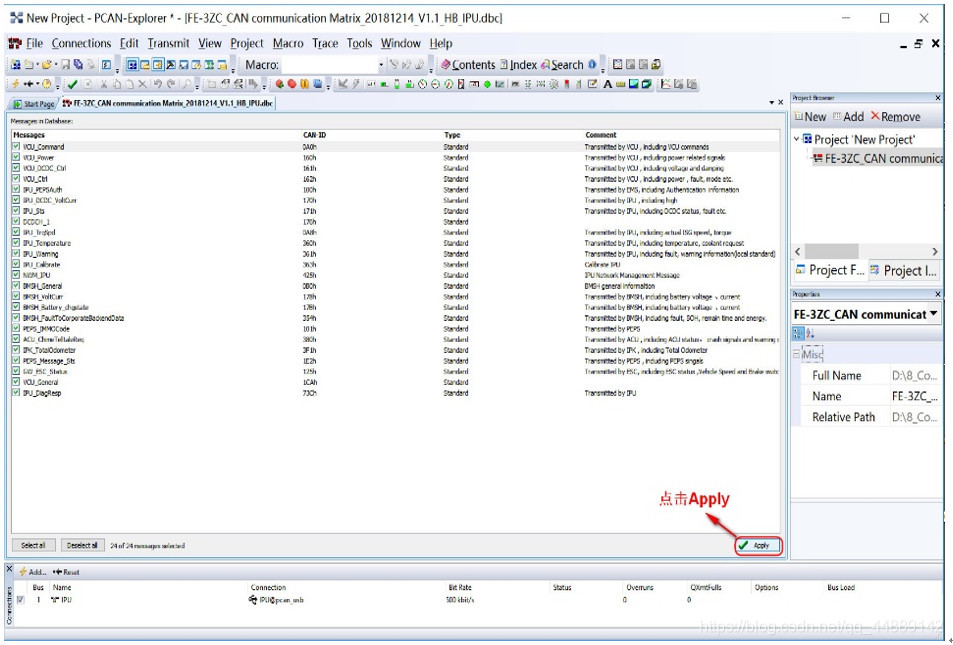Click the Undo arrow icon

point(157,84)
